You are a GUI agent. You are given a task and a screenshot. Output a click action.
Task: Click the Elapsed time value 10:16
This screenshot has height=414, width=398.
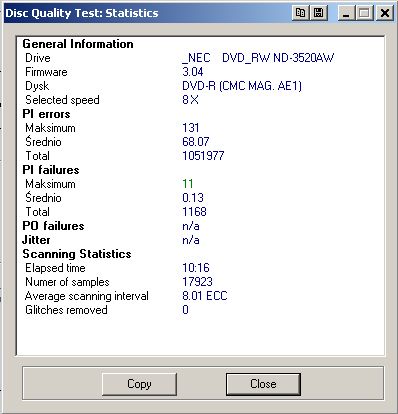coord(196,268)
